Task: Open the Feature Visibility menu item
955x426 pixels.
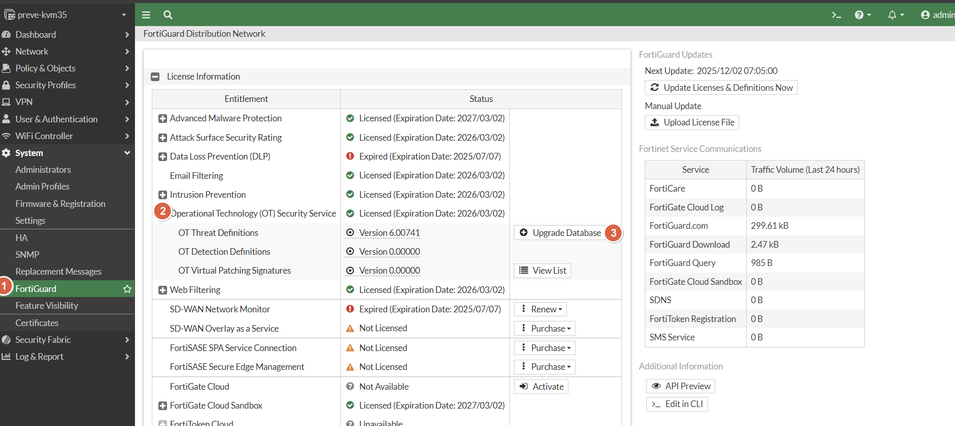Action: click(x=46, y=306)
